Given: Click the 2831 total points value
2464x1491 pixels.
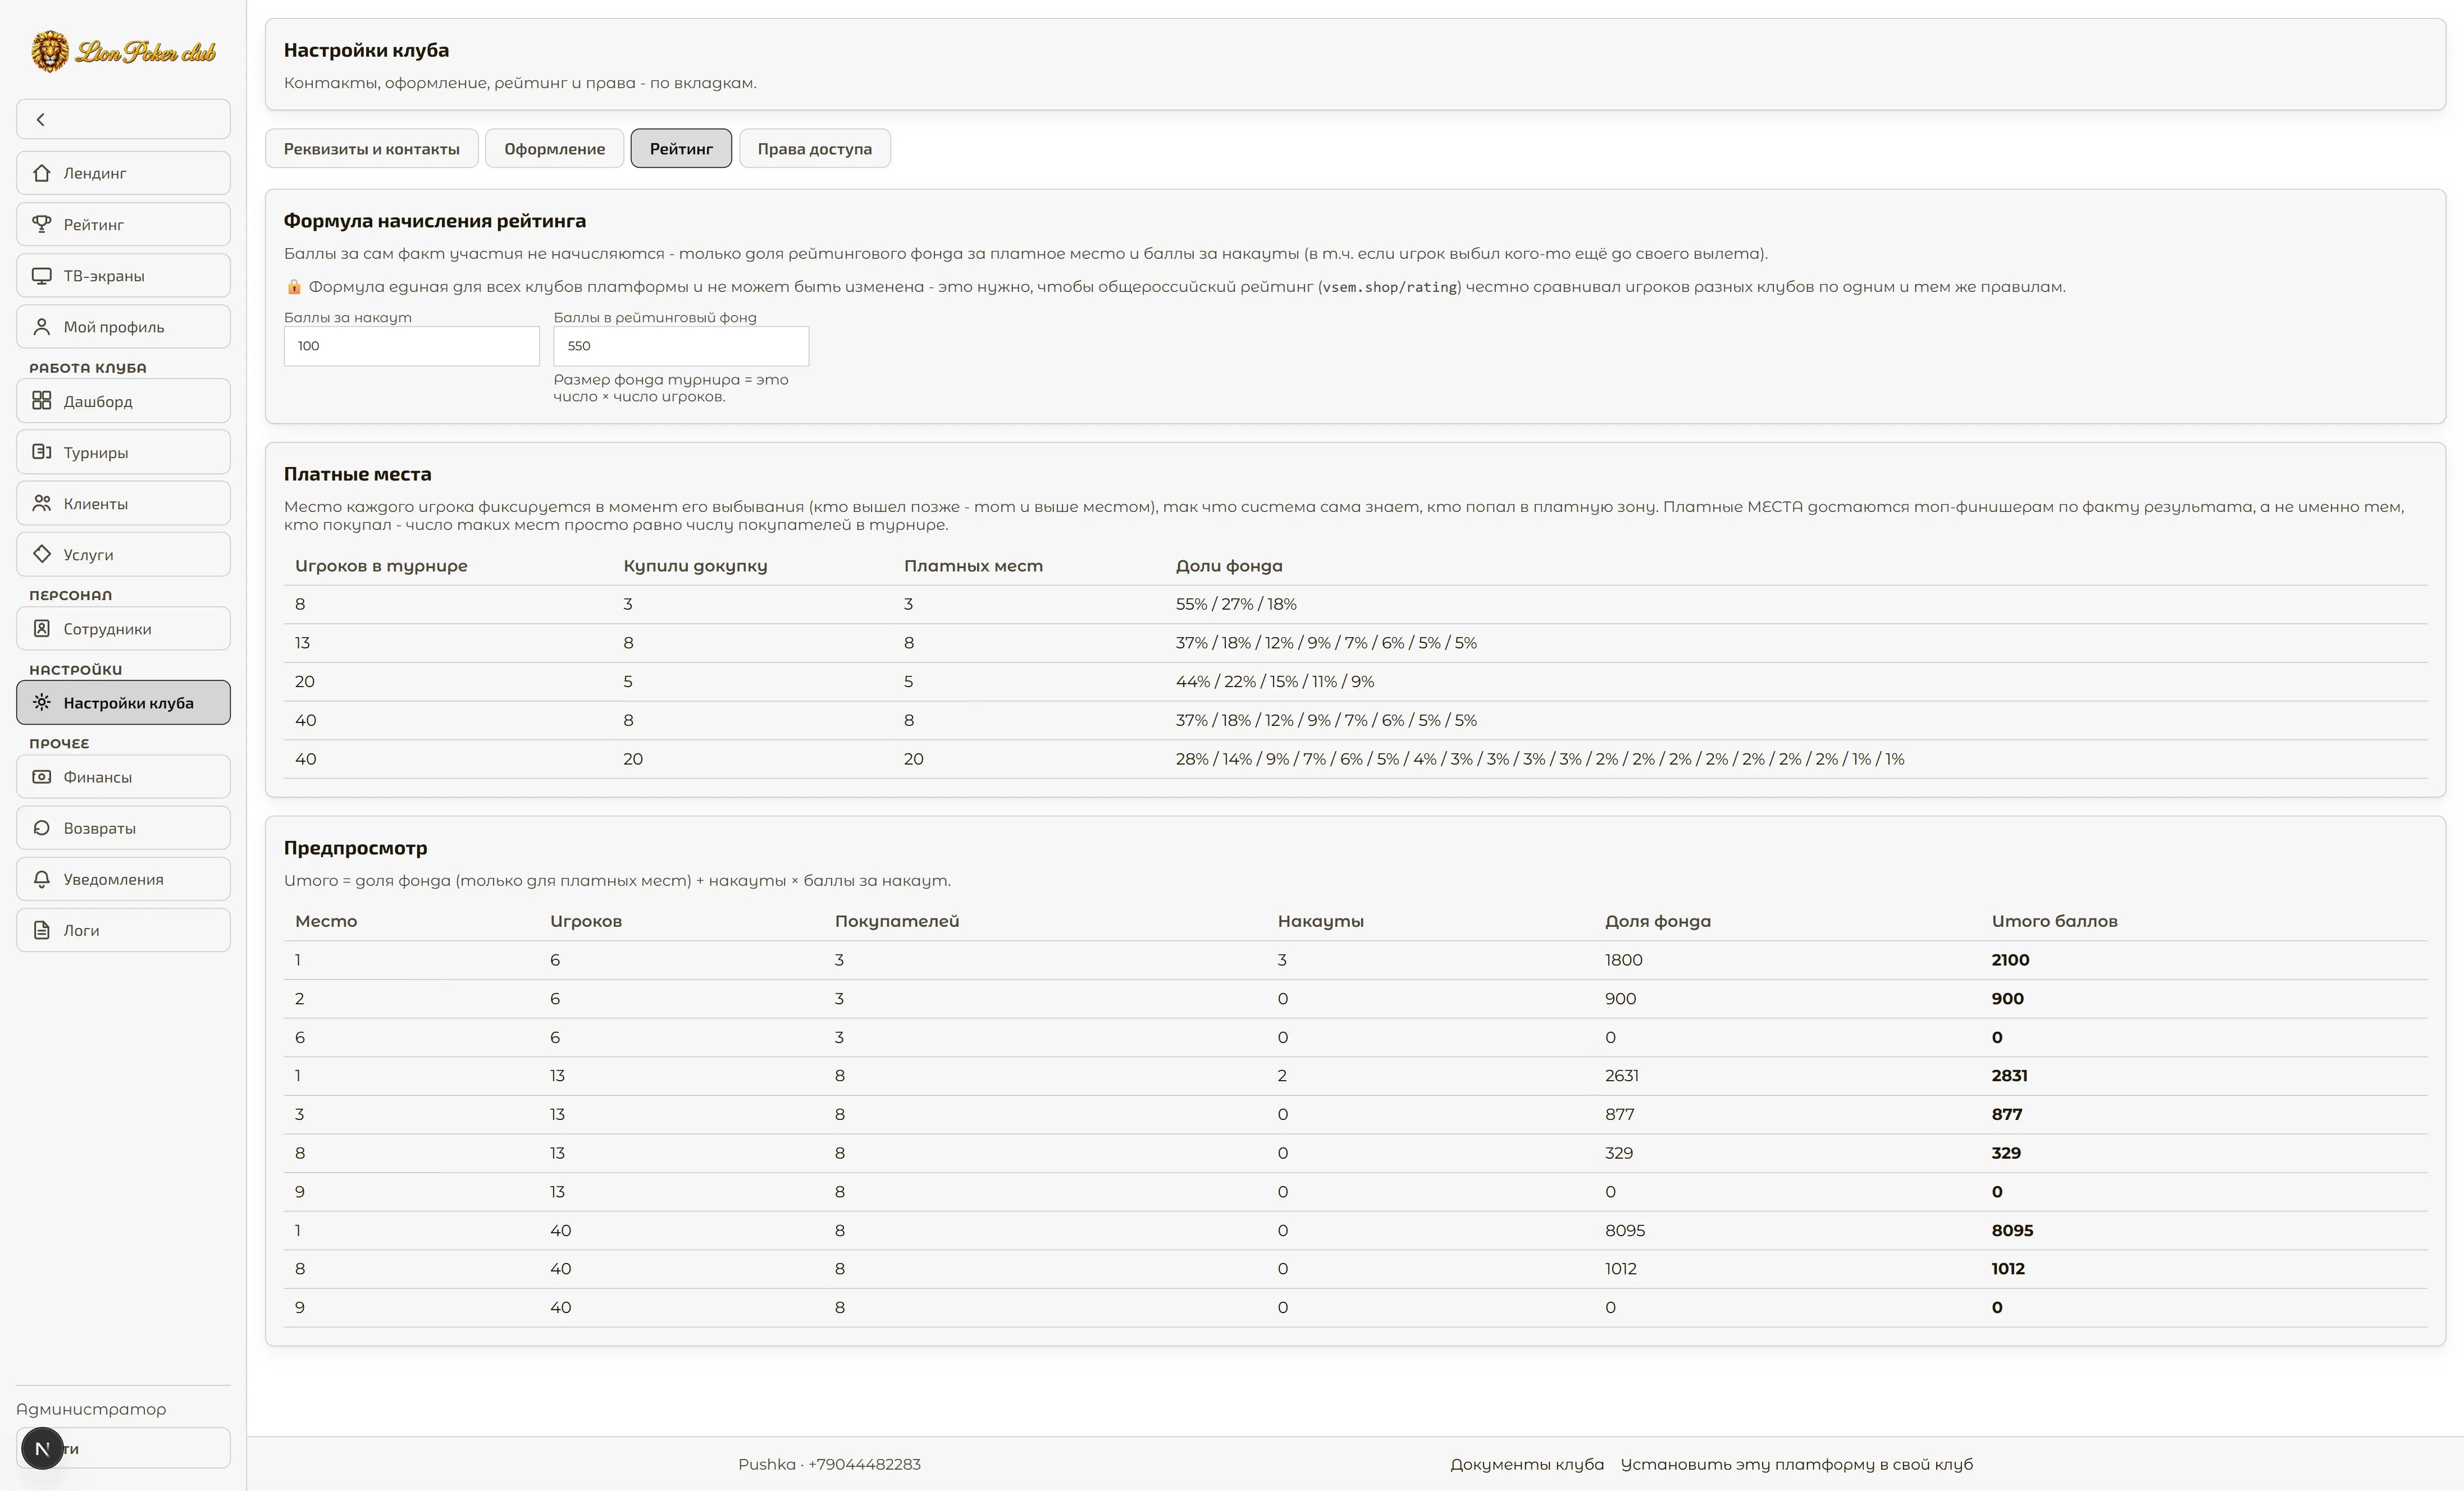Looking at the screenshot, I should [x=2009, y=1076].
